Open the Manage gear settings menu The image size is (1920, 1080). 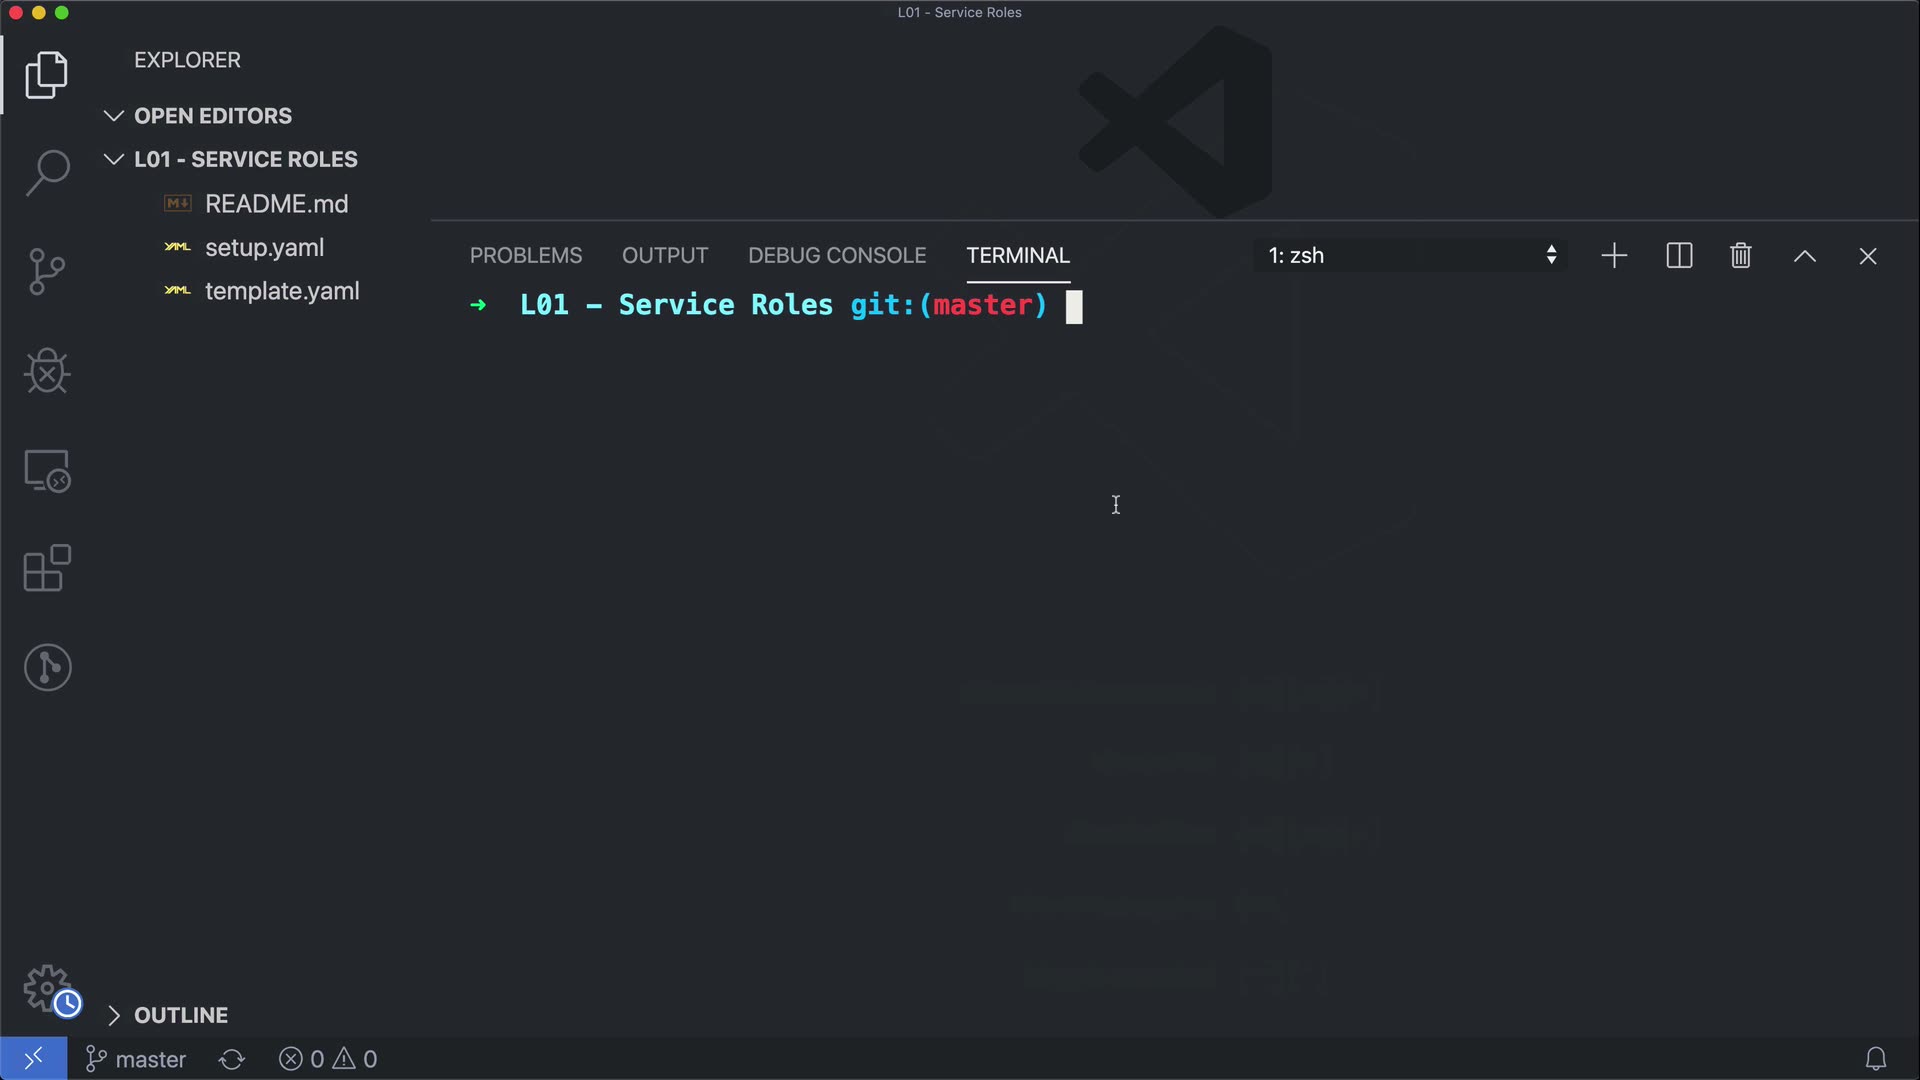coord(47,988)
